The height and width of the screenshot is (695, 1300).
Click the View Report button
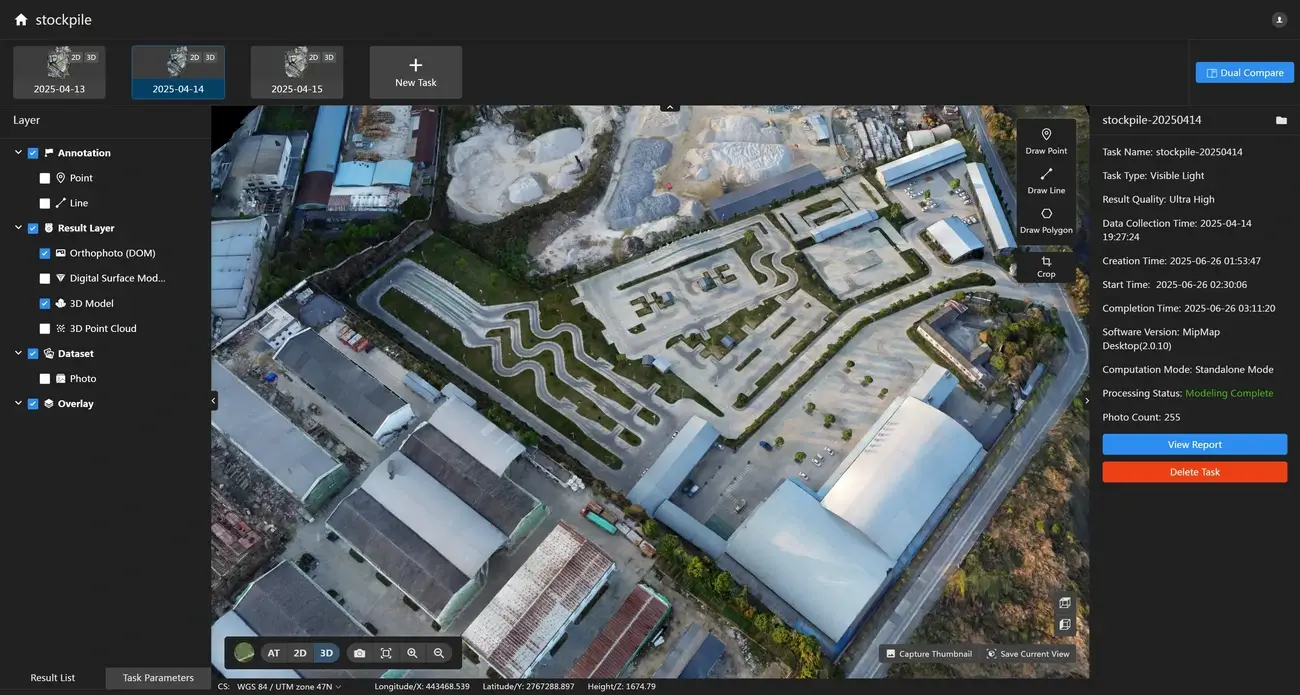click(x=1194, y=445)
